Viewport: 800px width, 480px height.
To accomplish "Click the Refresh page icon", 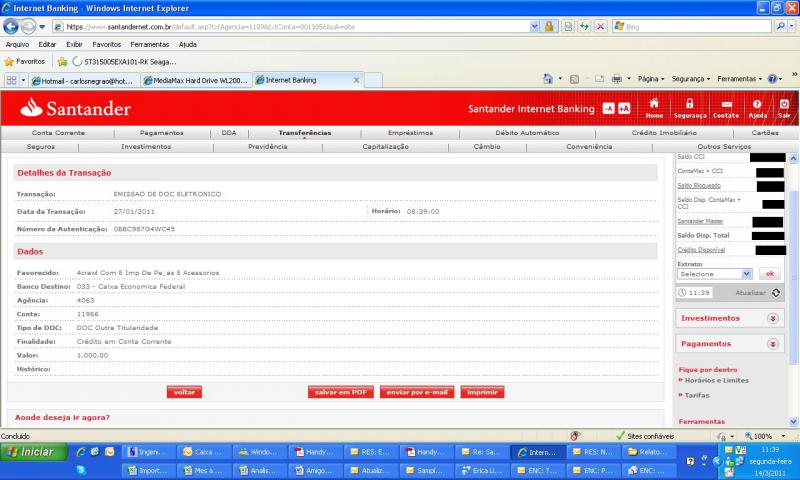I will click(584, 27).
